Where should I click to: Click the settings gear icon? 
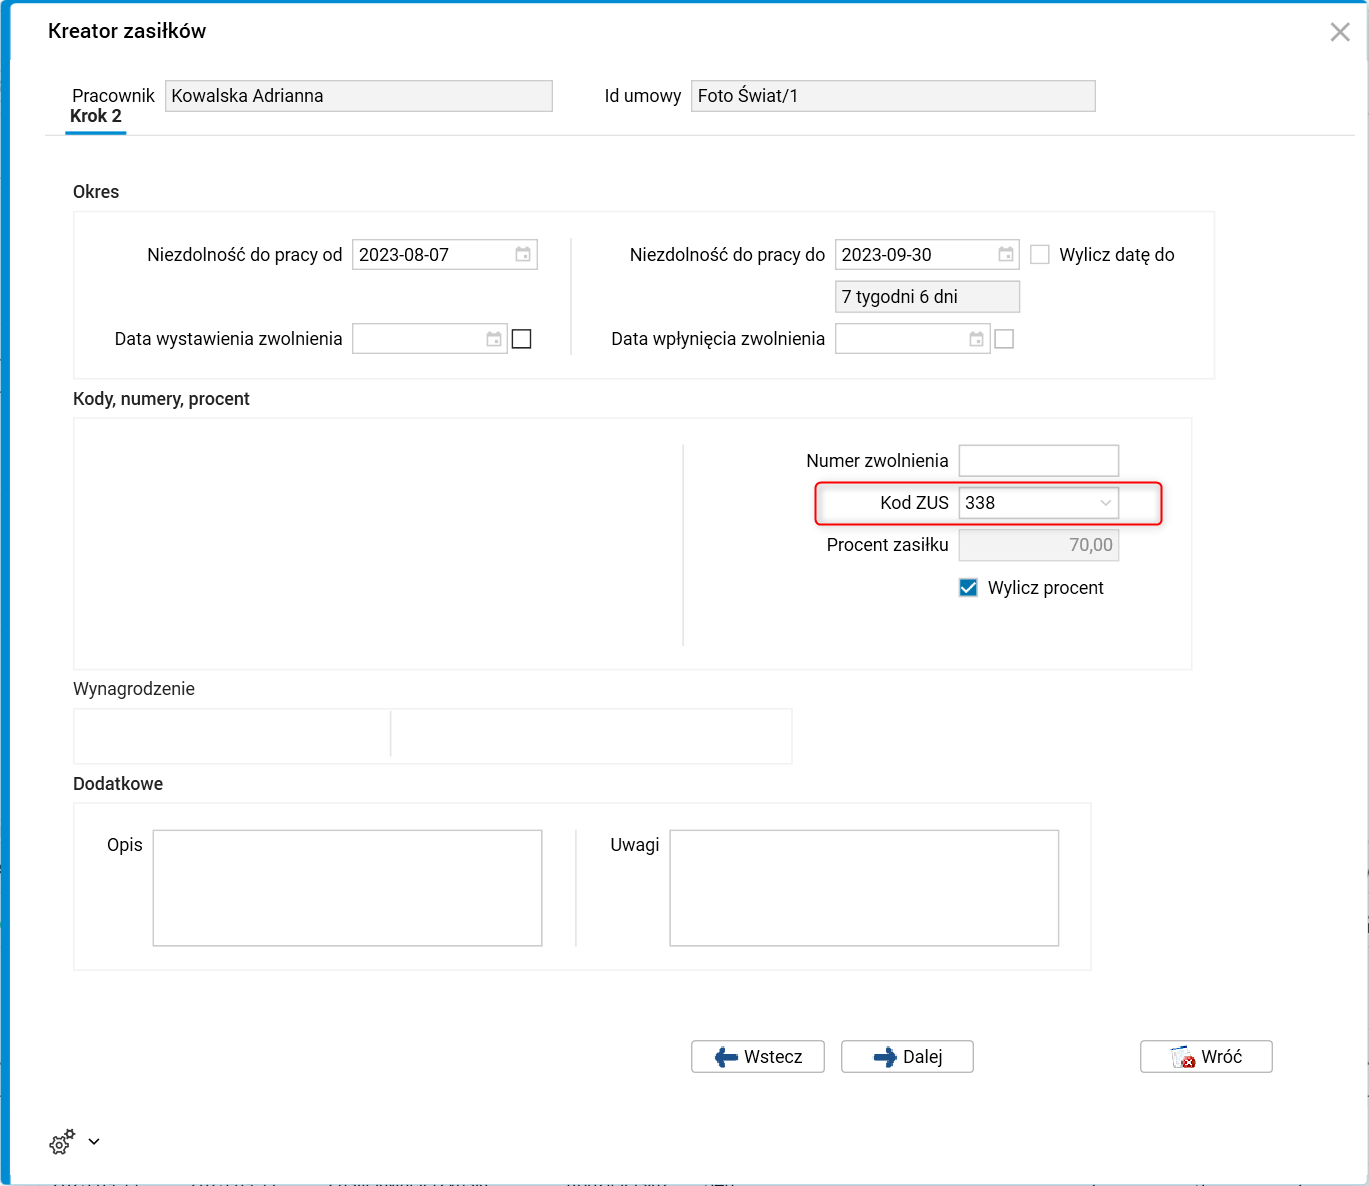coord(62,1142)
